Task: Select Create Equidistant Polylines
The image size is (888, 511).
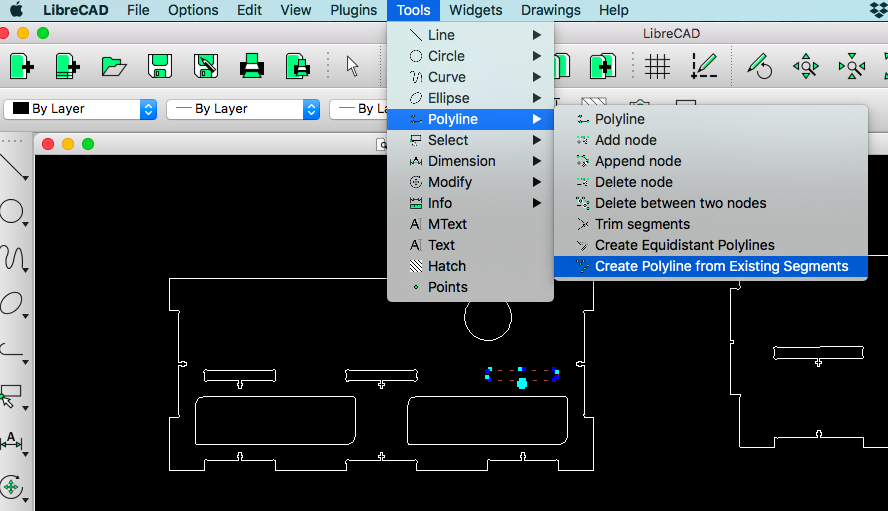Action: 711,245
